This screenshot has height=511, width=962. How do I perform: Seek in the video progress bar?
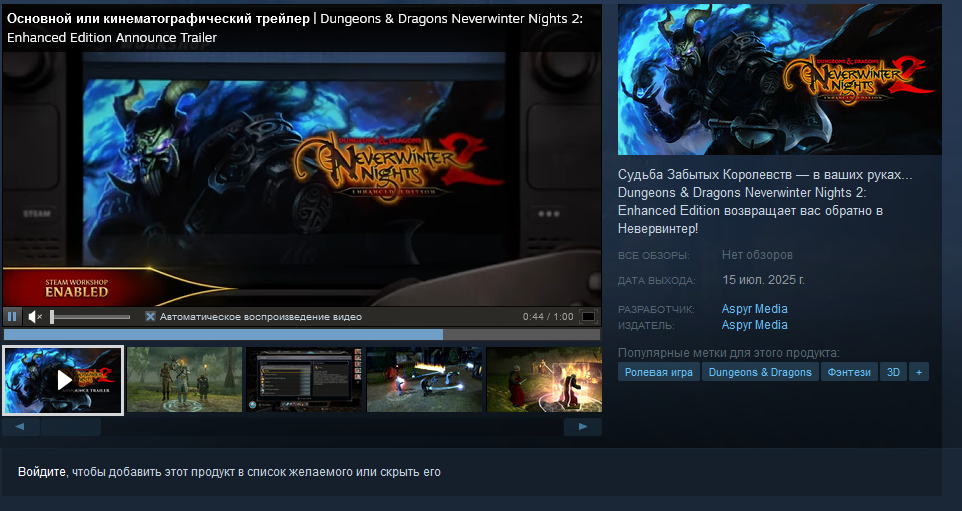[x=302, y=334]
